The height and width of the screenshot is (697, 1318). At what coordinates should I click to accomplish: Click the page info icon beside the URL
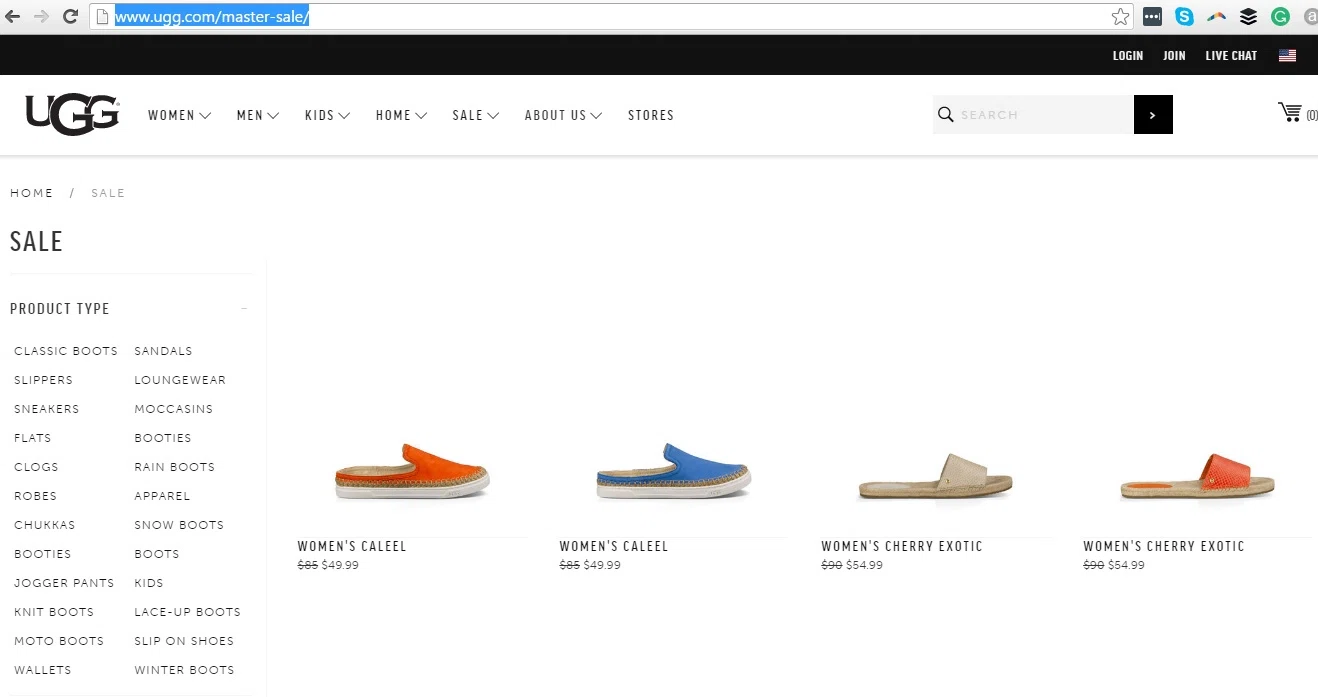click(101, 16)
